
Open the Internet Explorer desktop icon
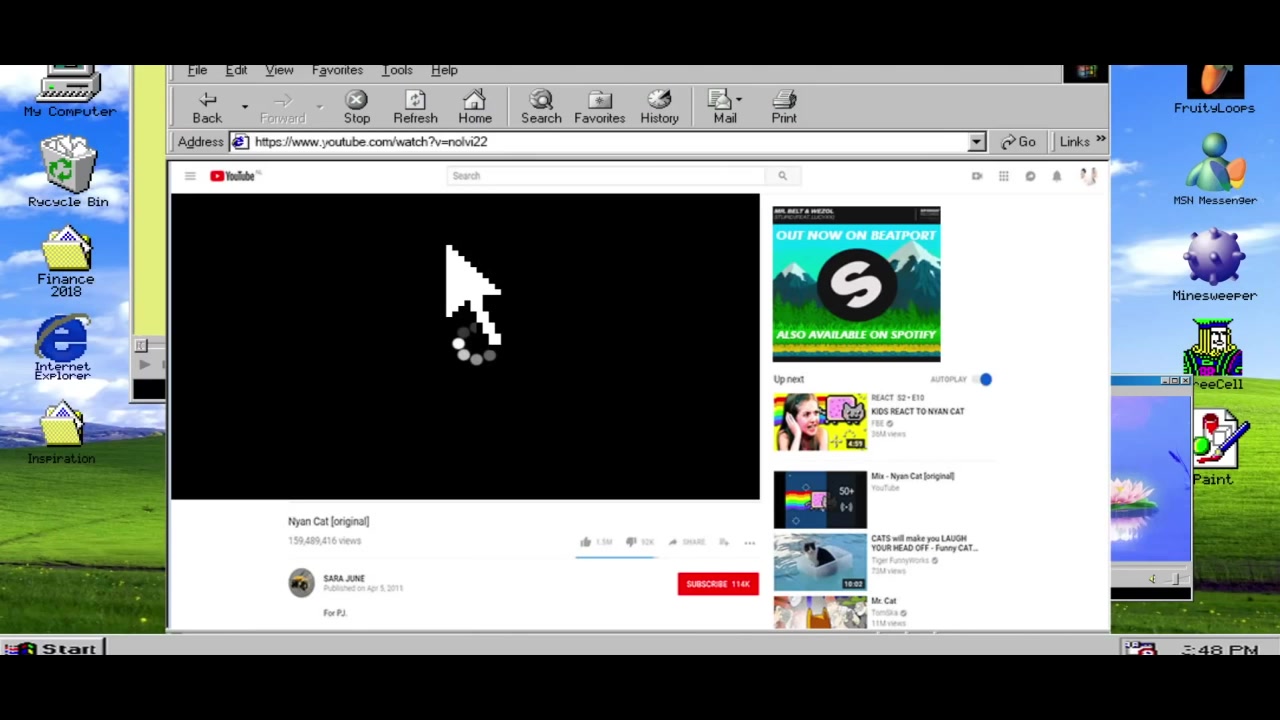click(x=62, y=348)
